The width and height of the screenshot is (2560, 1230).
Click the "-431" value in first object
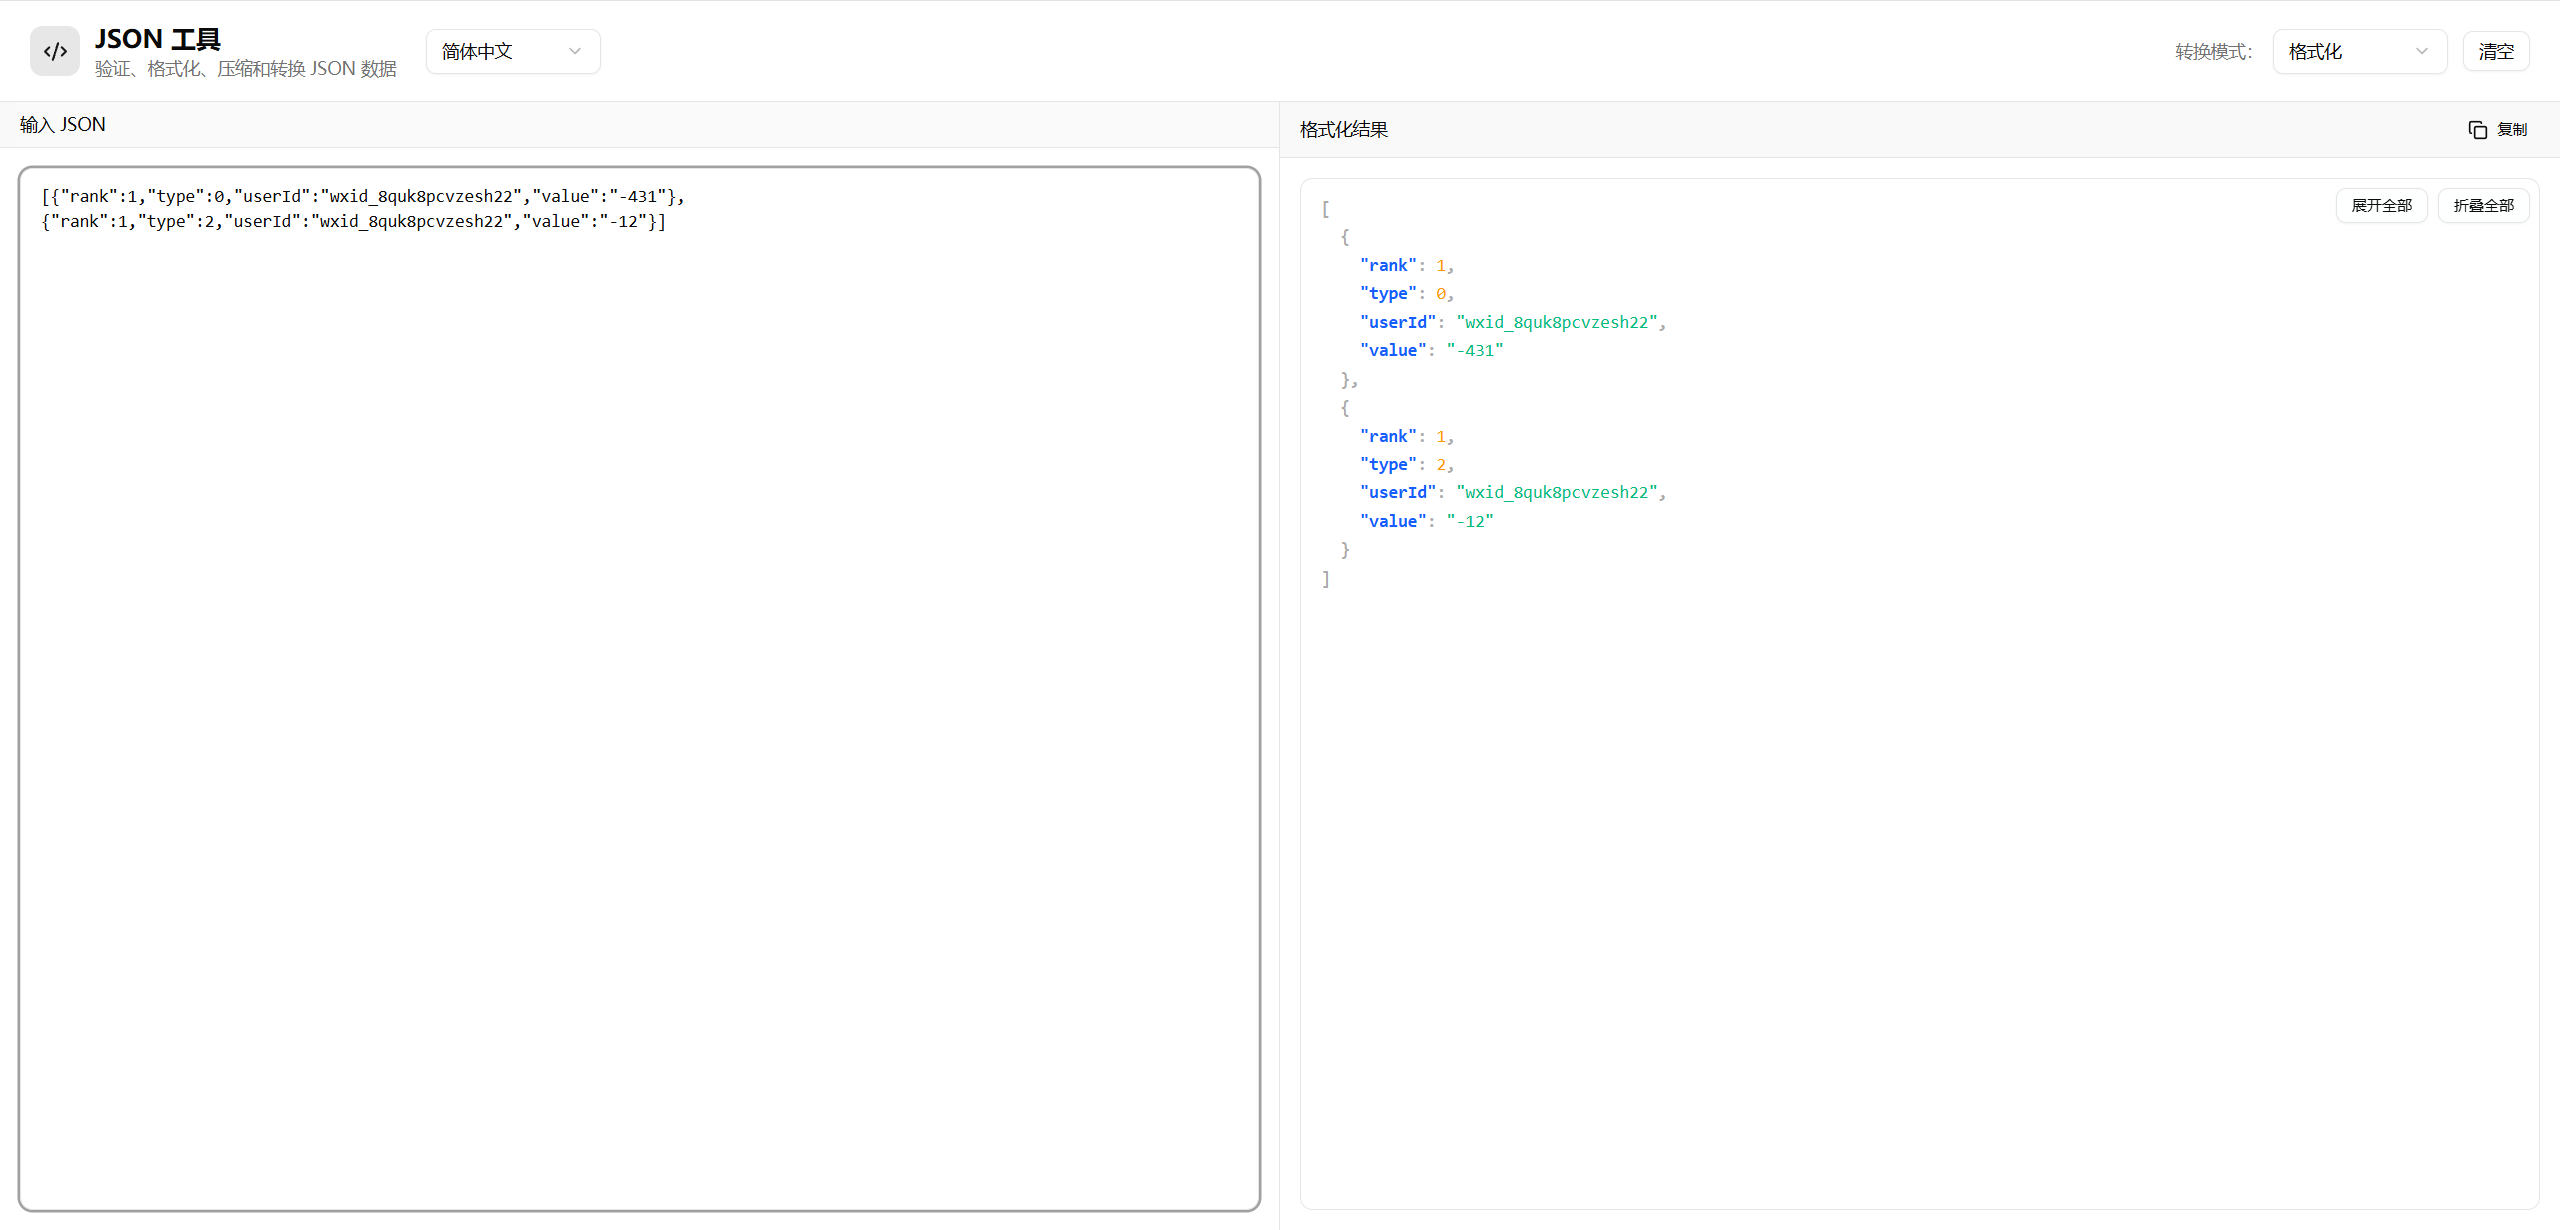pyautogui.click(x=1474, y=351)
